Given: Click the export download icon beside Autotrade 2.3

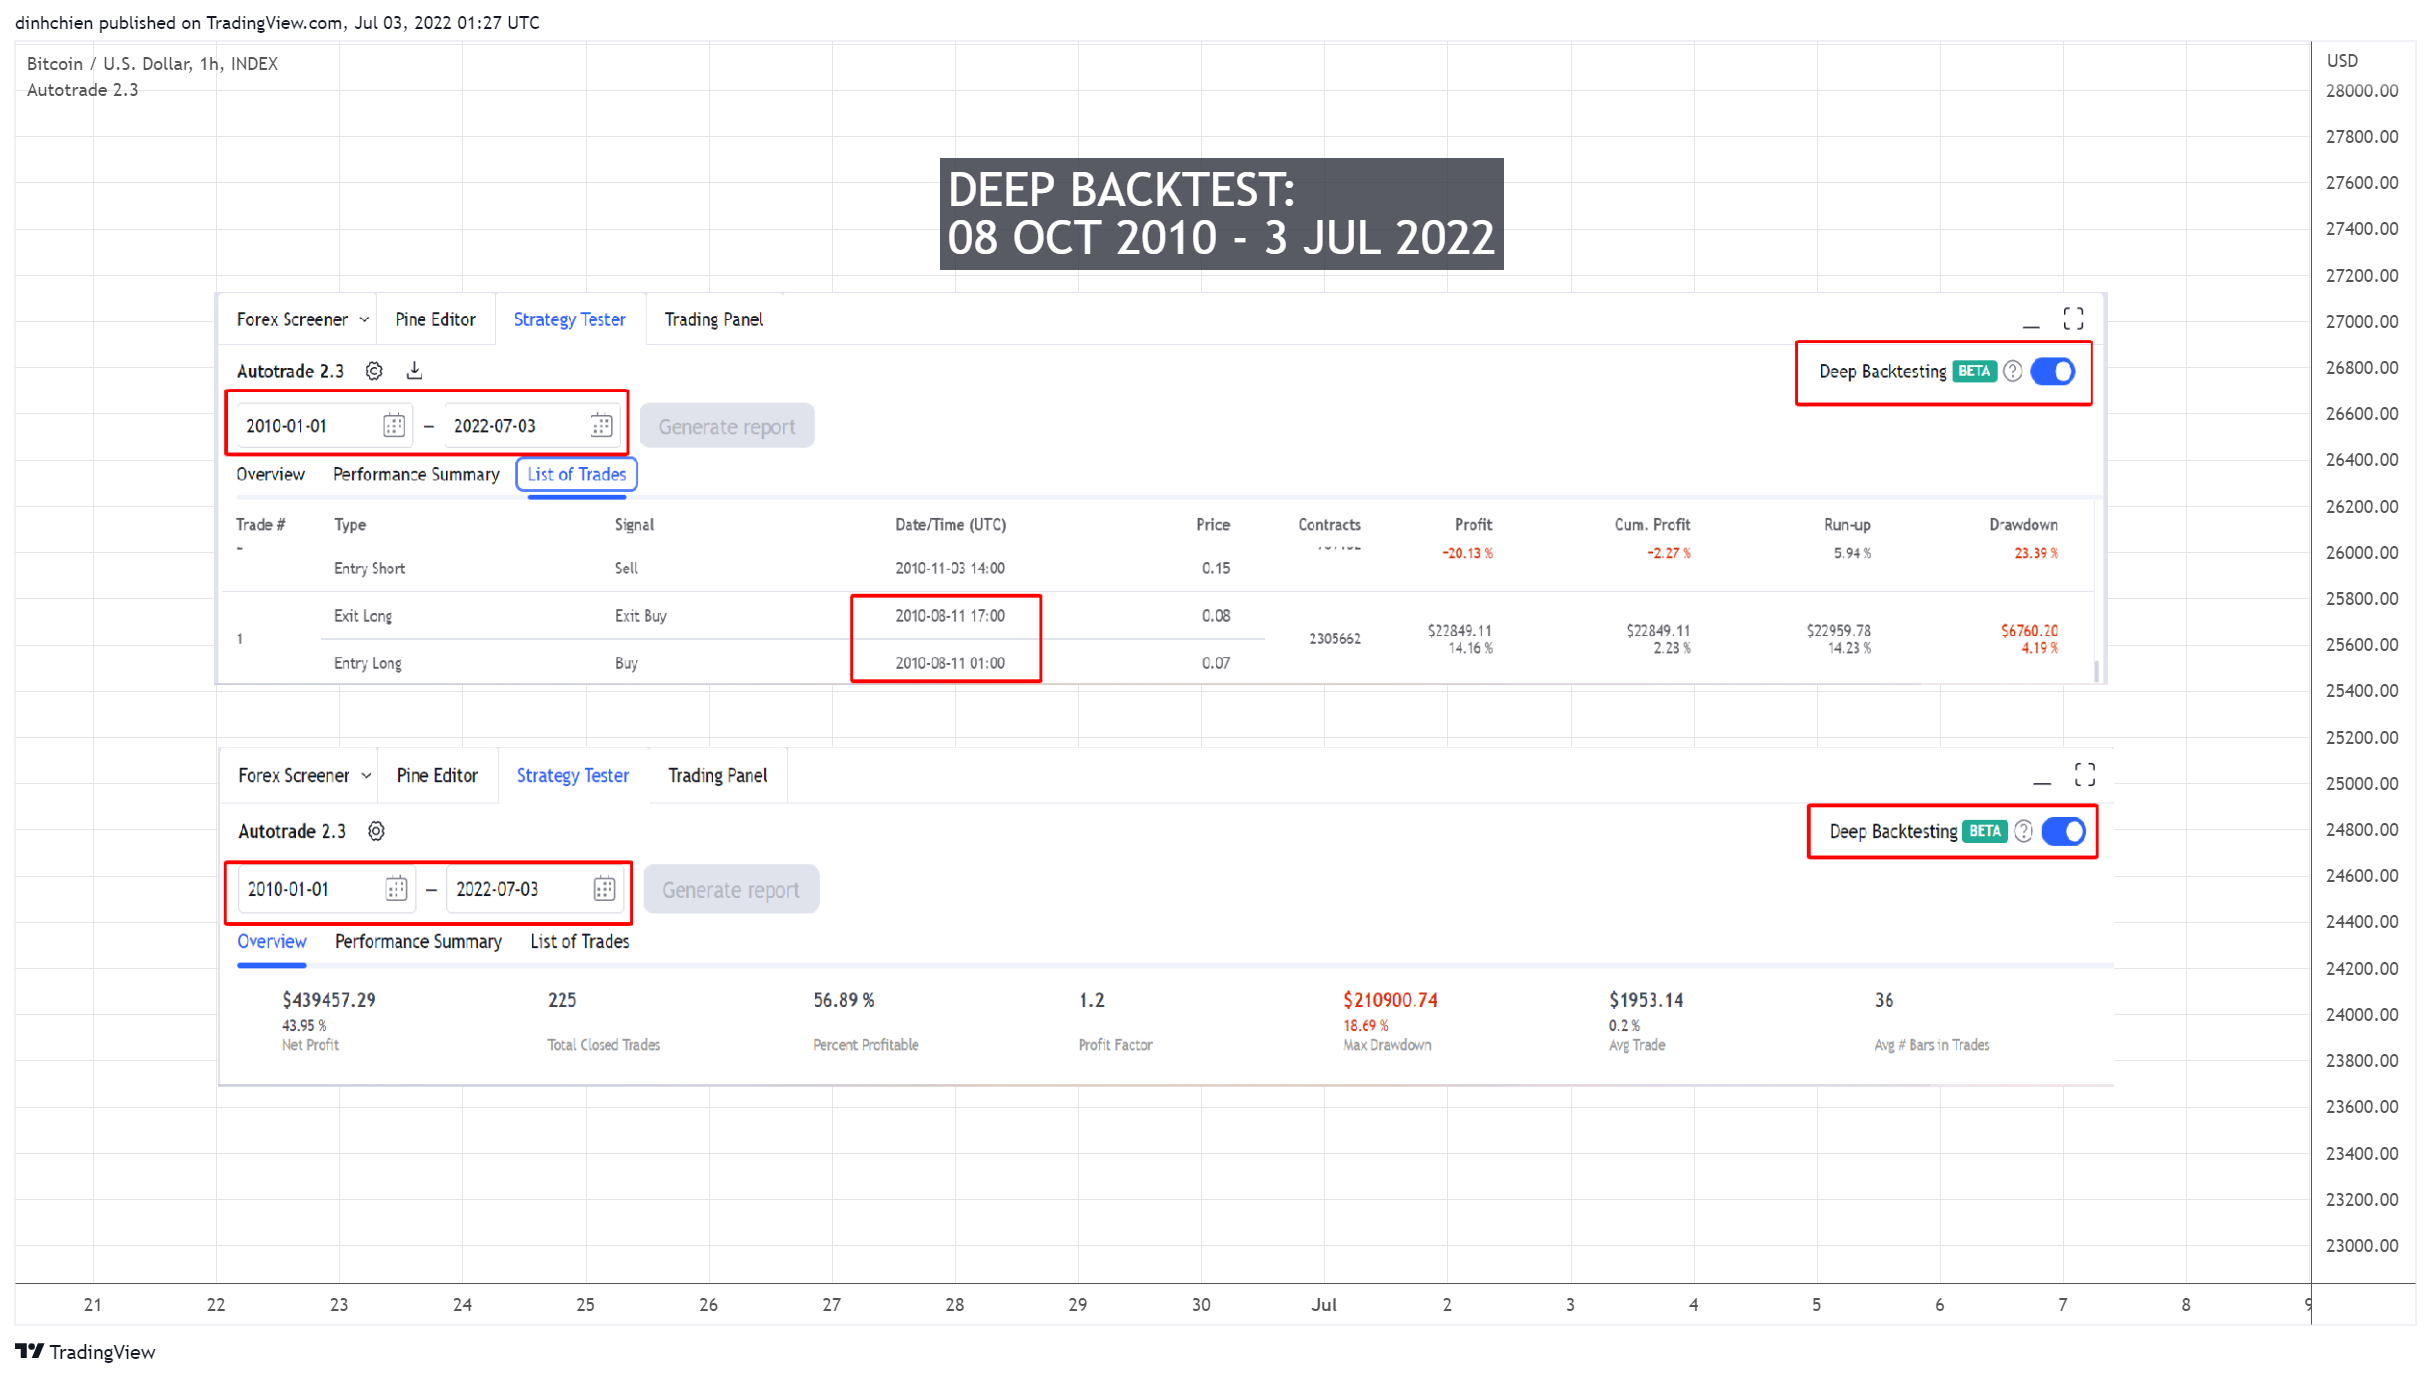Looking at the screenshot, I should pyautogui.click(x=414, y=371).
